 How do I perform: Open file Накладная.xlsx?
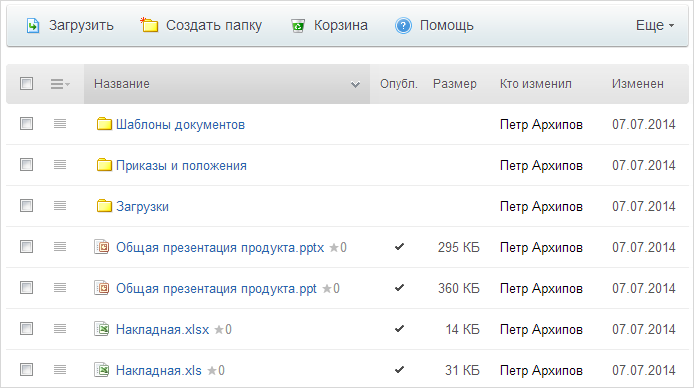pyautogui.click(x=162, y=330)
